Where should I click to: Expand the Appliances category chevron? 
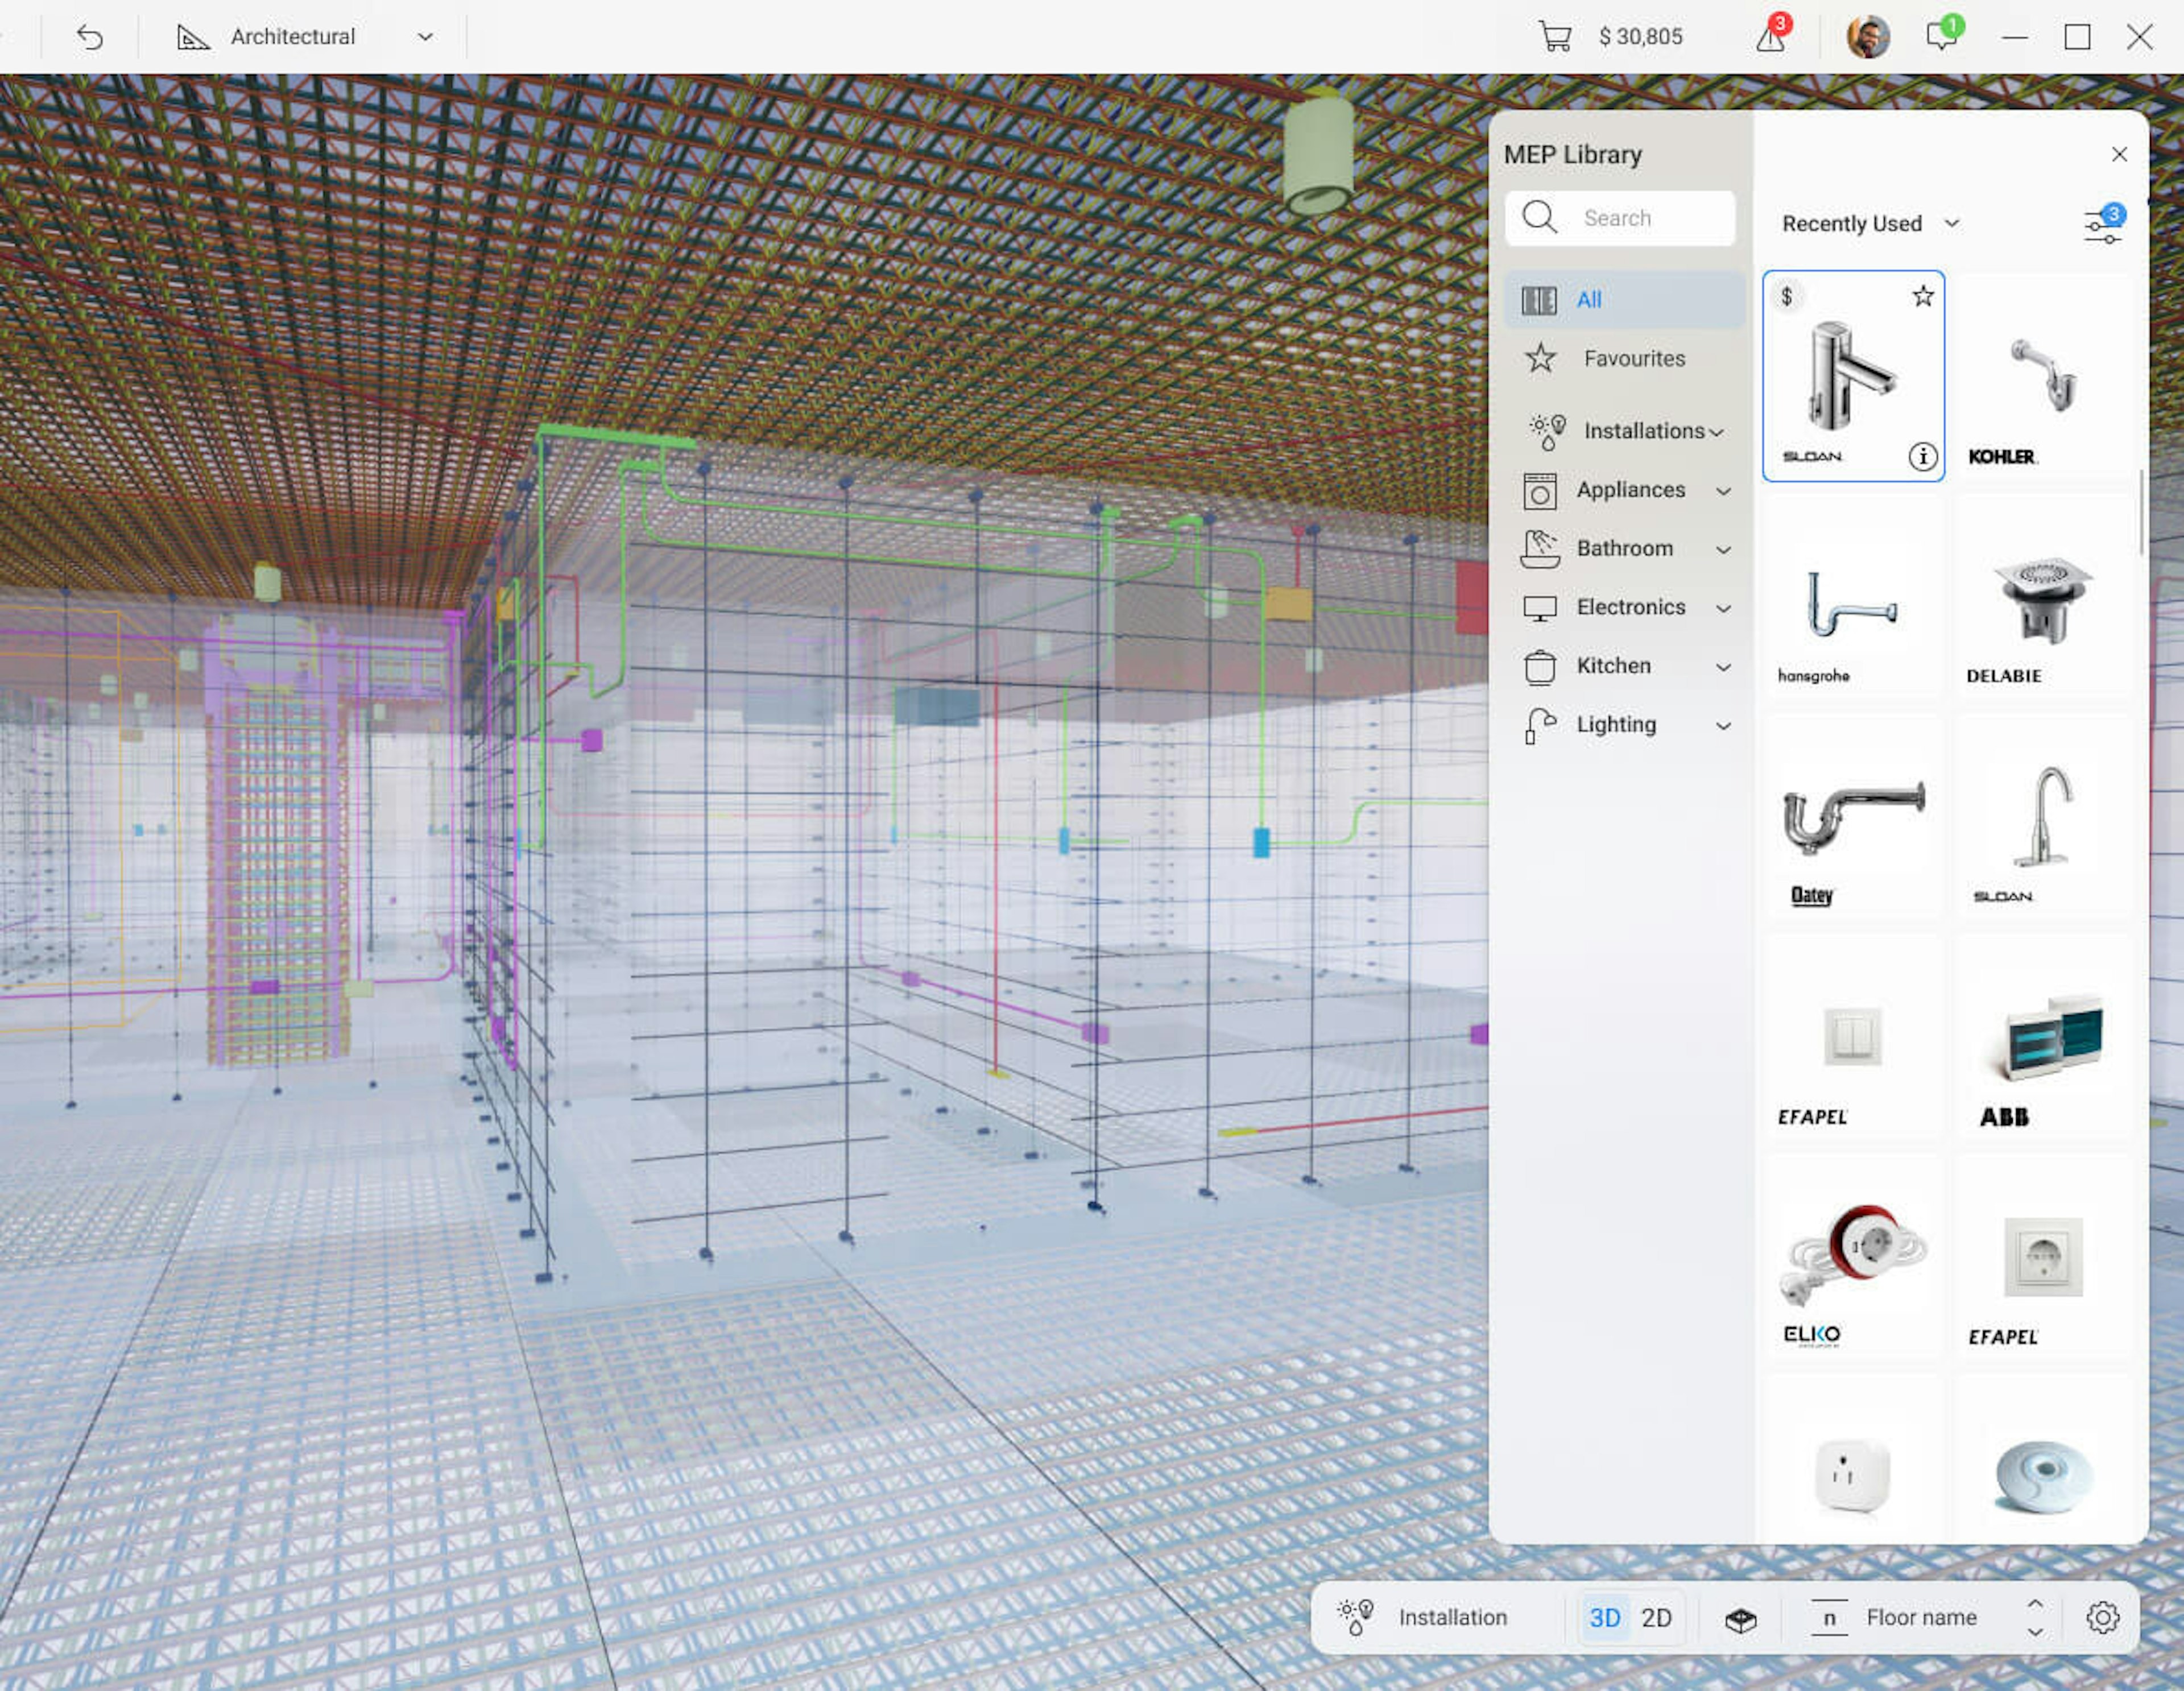tap(1724, 491)
